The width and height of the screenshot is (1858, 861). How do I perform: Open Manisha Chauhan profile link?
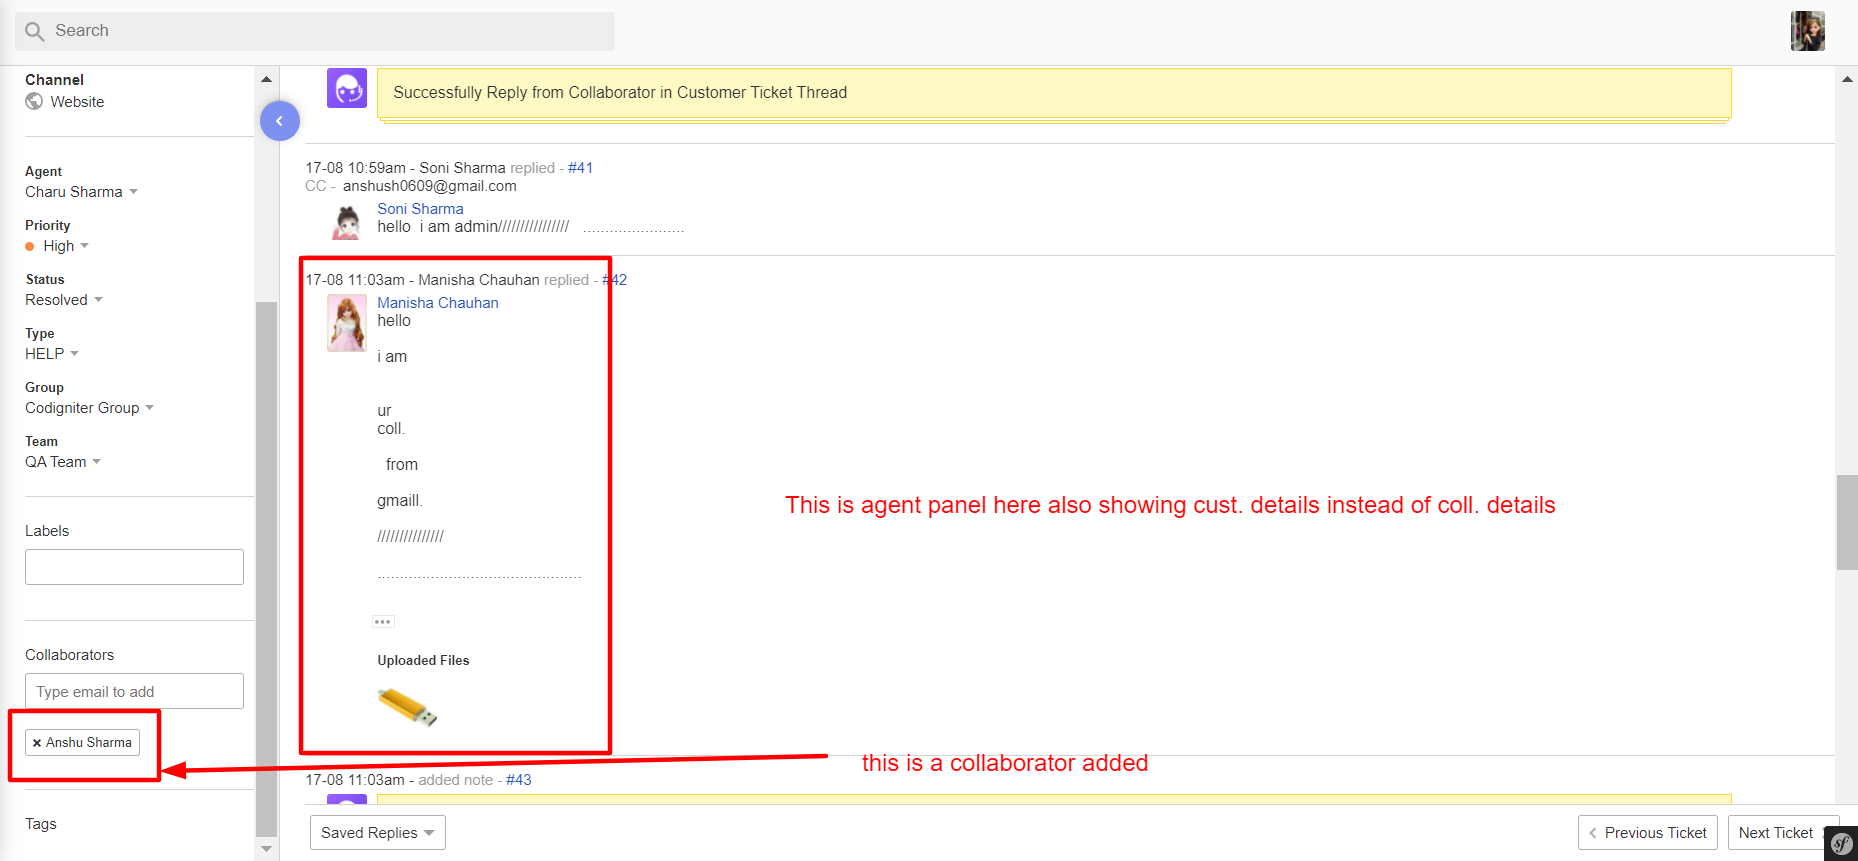click(437, 303)
